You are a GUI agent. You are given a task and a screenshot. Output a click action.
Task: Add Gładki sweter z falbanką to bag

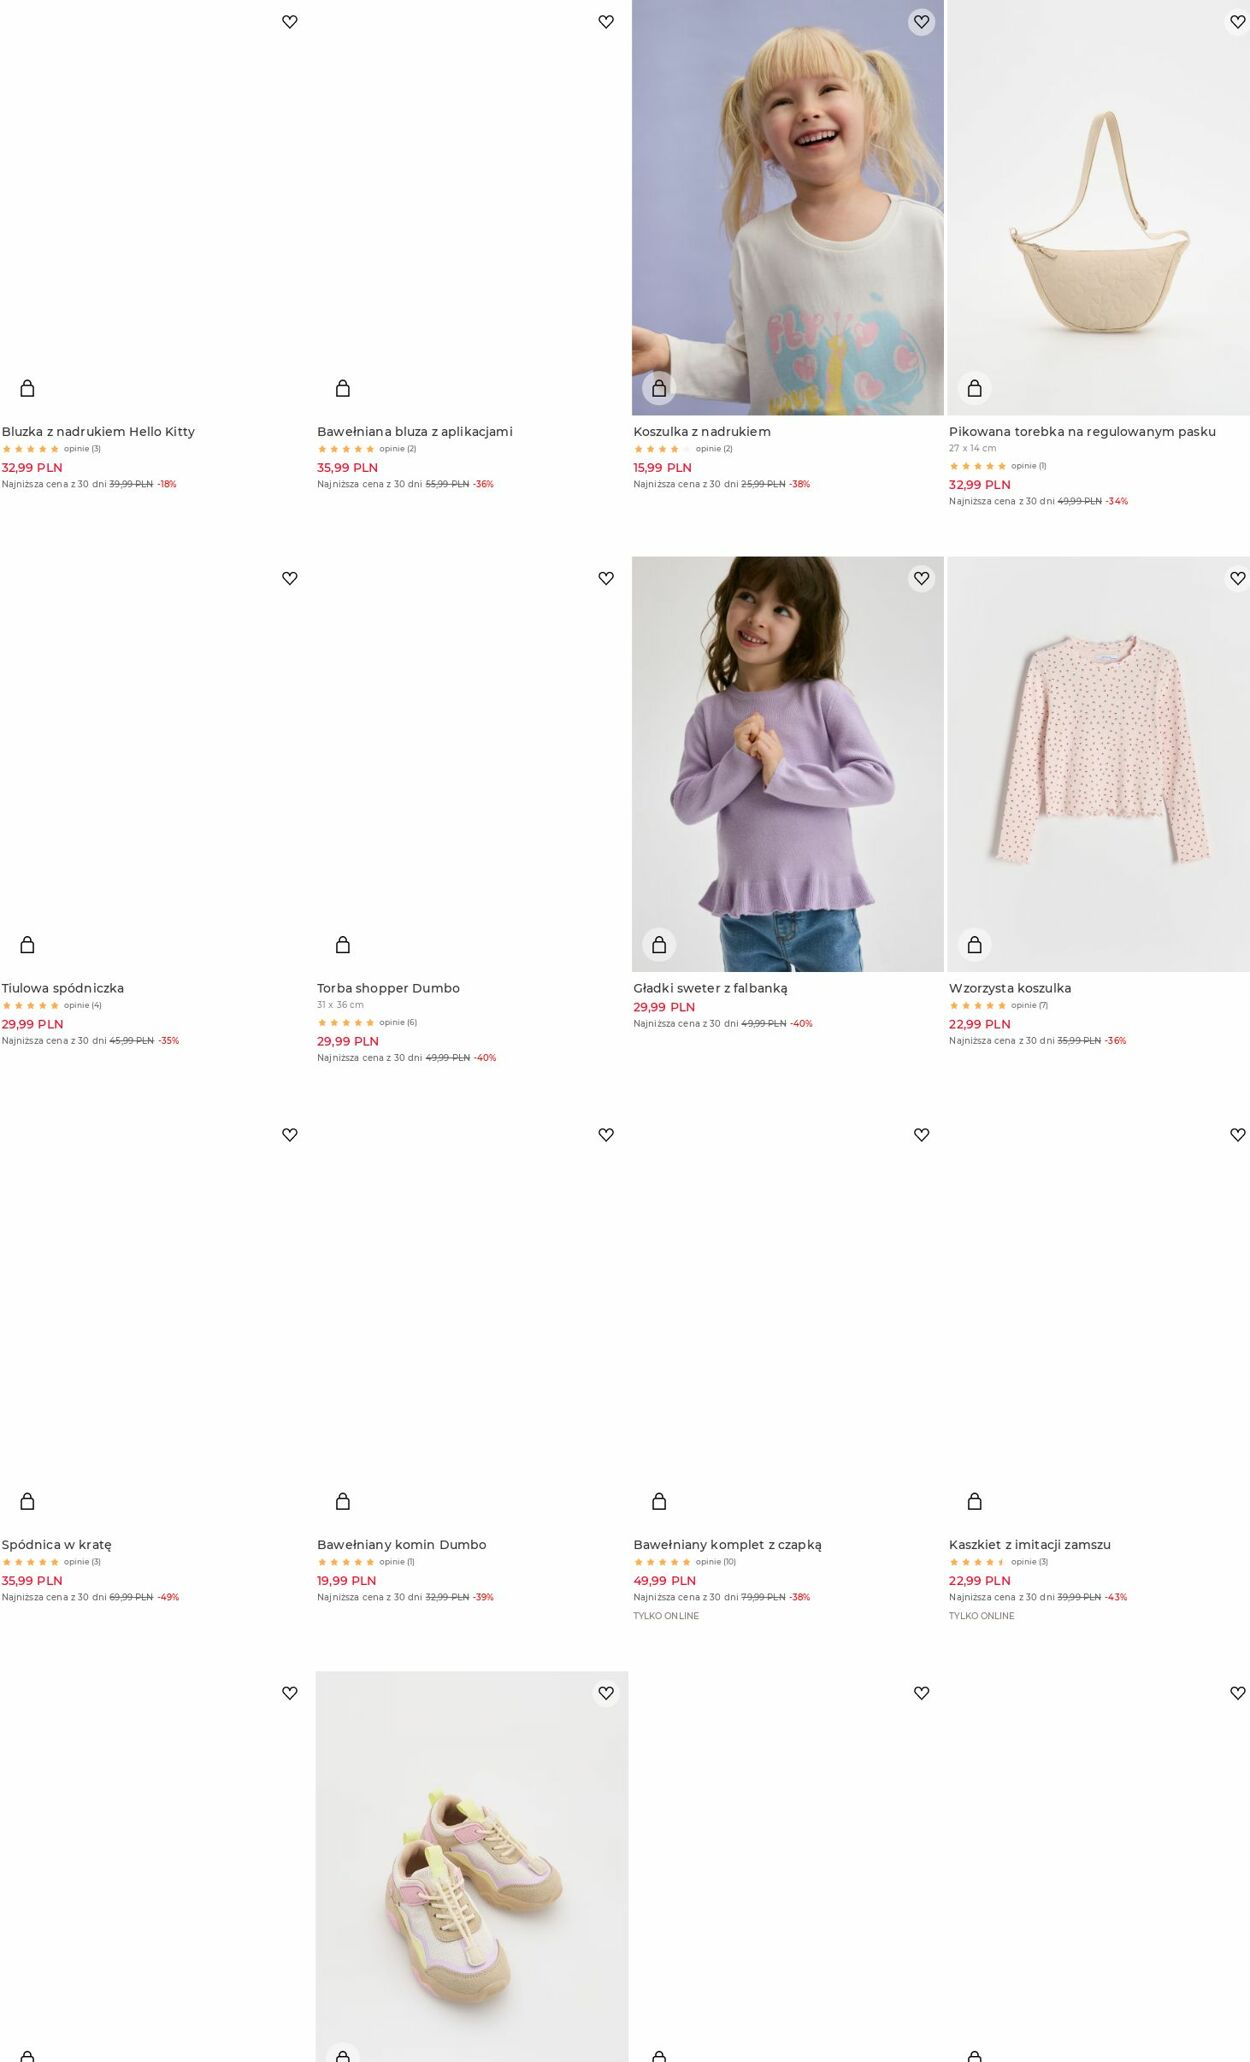[x=659, y=945]
